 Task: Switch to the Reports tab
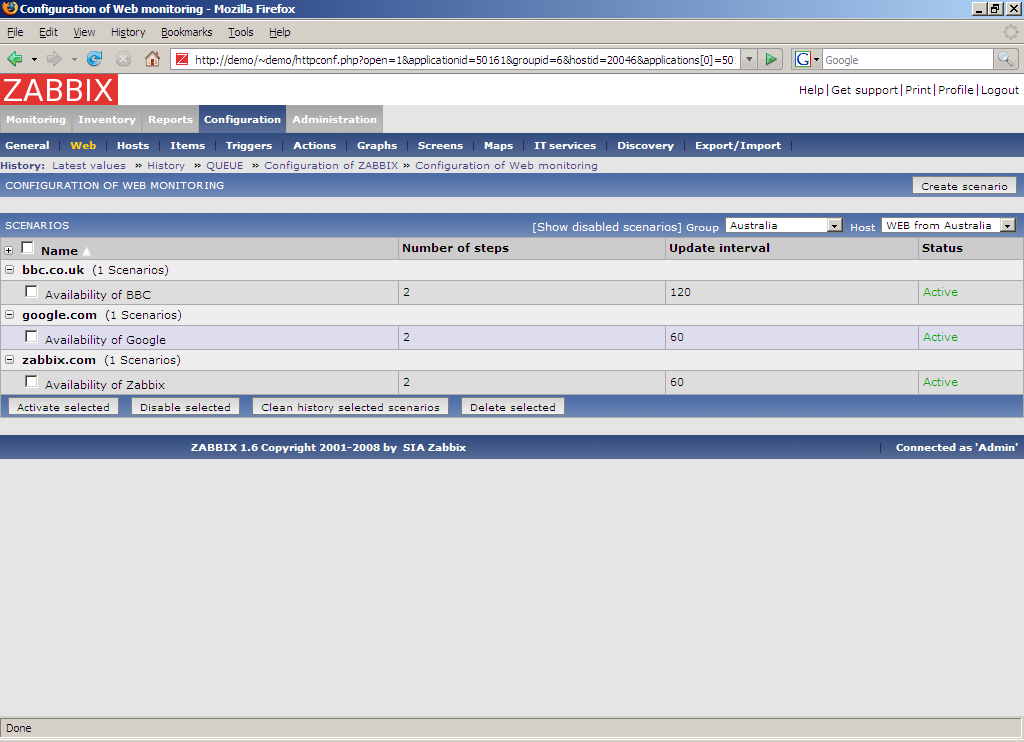pyautogui.click(x=170, y=120)
